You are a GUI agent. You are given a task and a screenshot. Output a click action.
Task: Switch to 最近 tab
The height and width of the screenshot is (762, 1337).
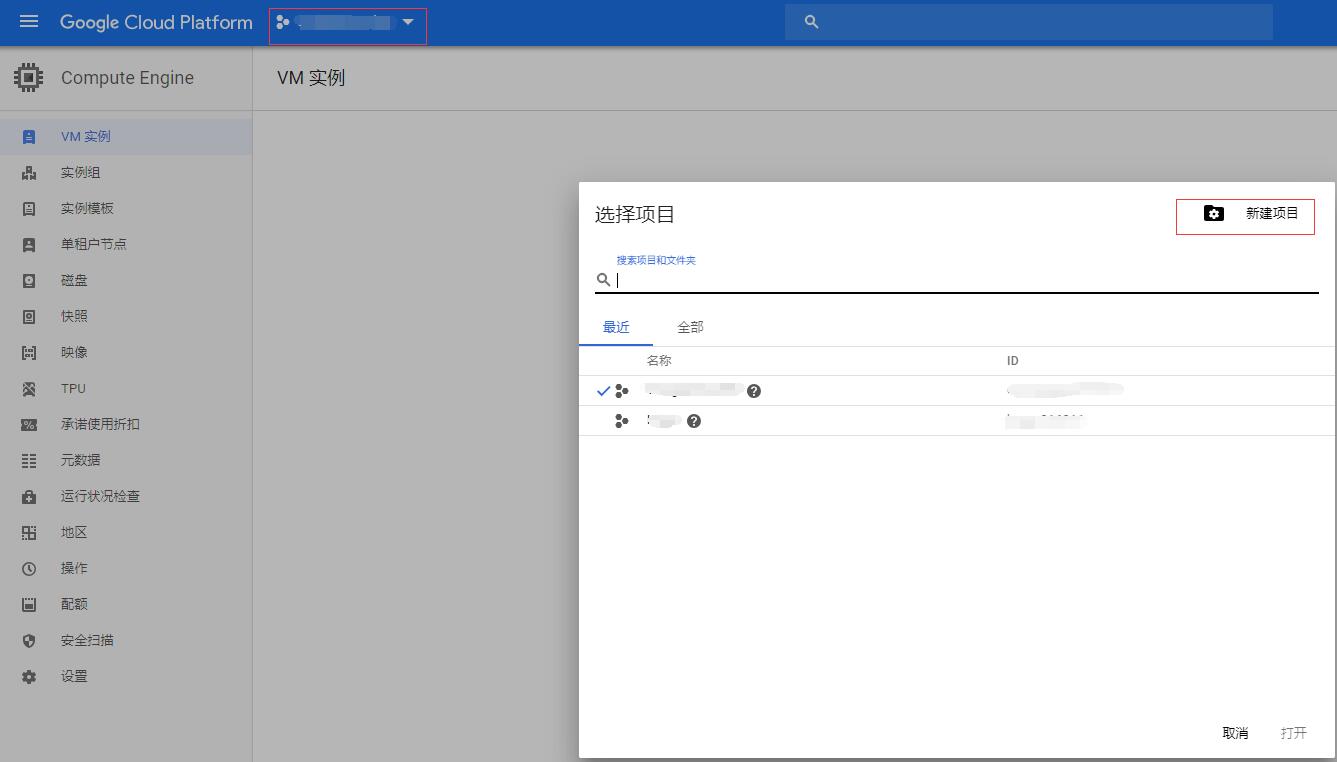coord(616,327)
